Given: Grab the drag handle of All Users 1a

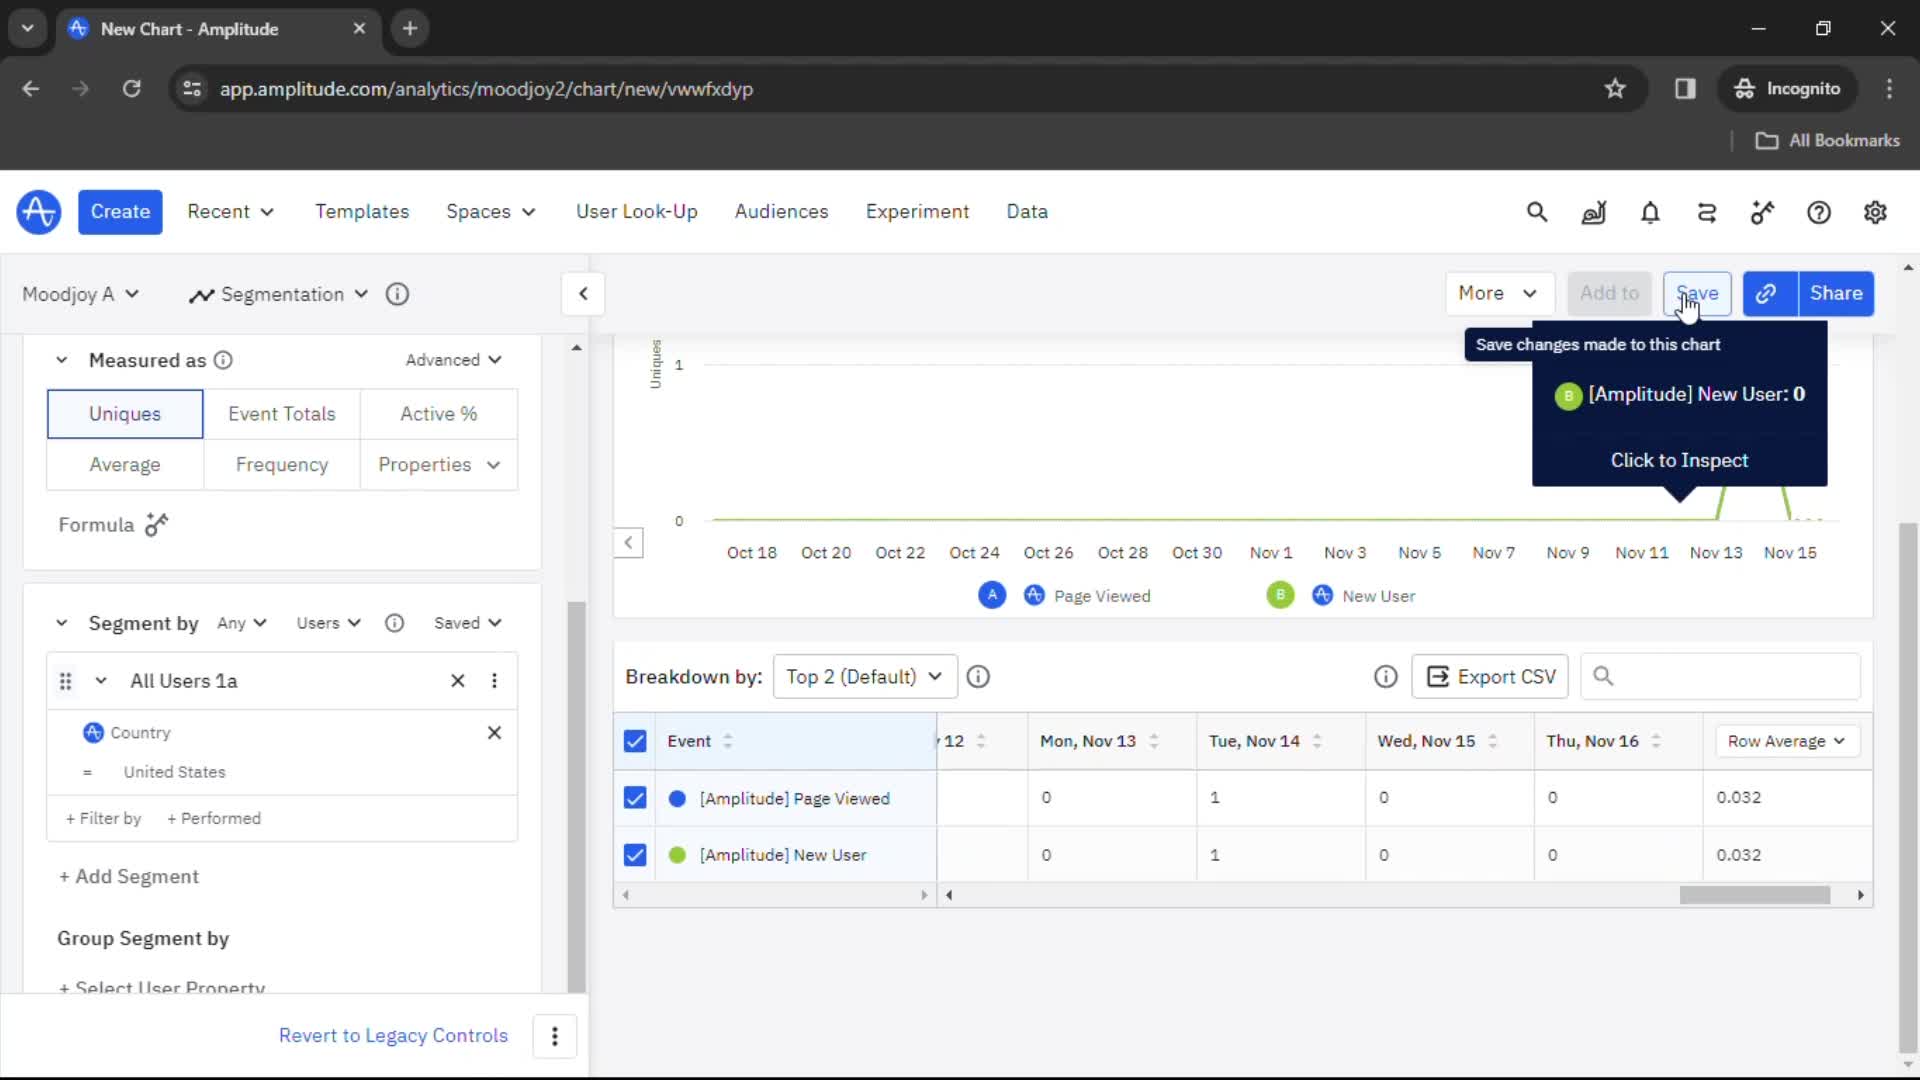Looking at the screenshot, I should pos(65,681).
